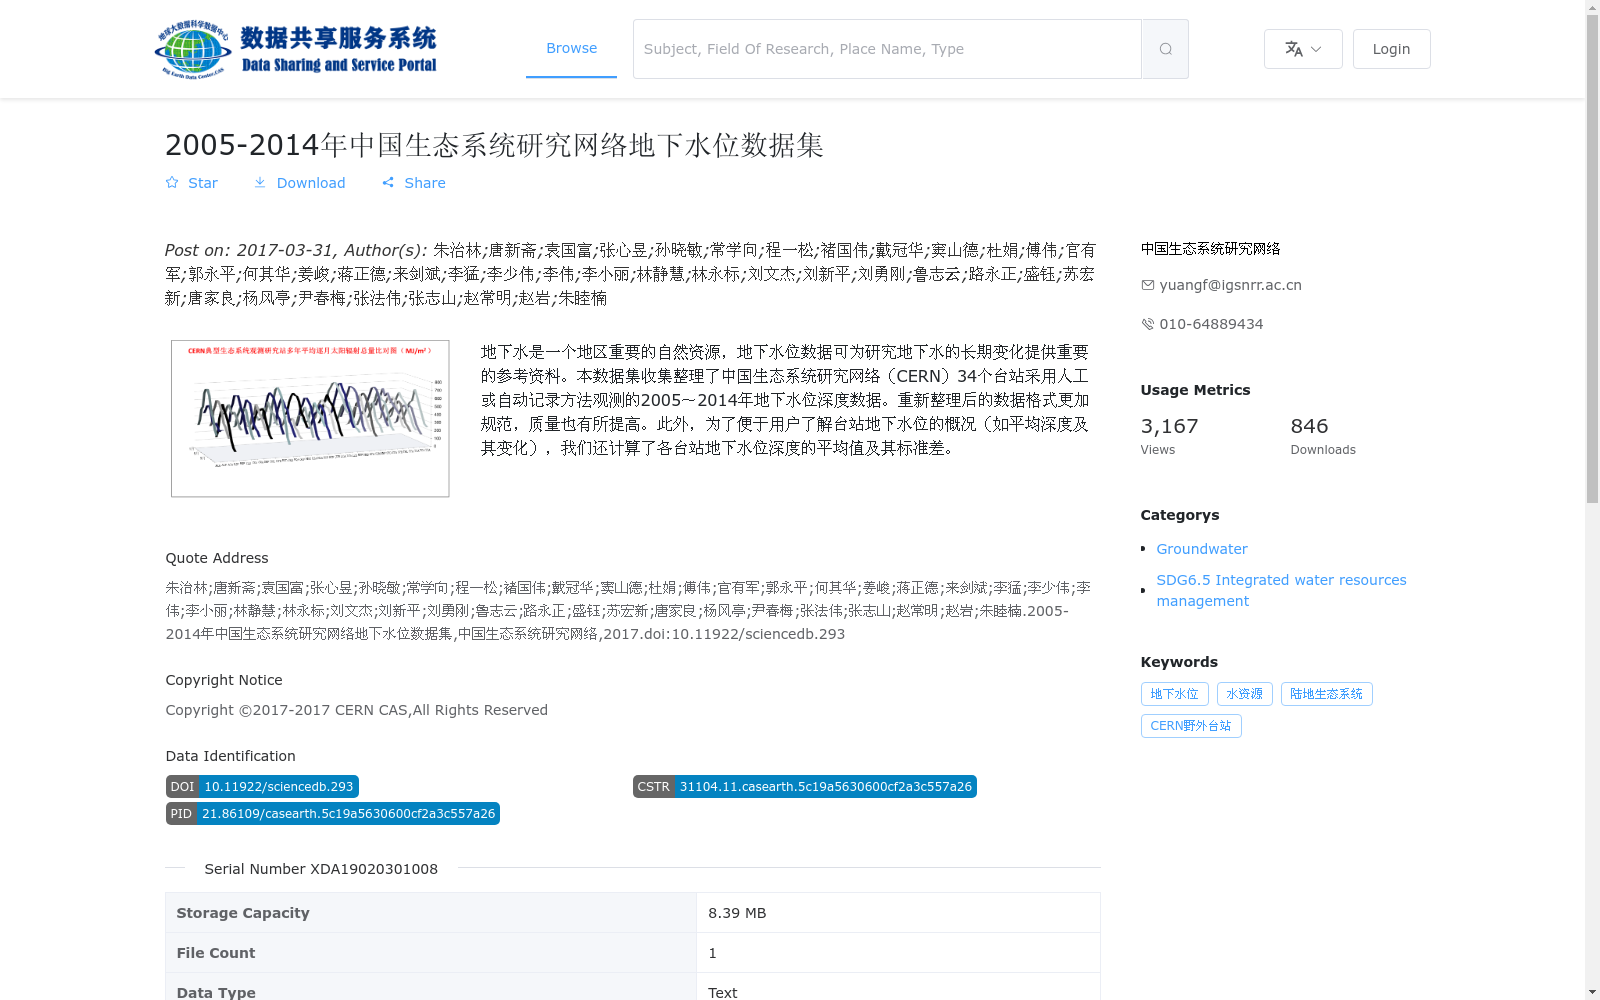Viewport: 1600px width, 1000px height.
Task: Click the portal logo globe image
Action: point(194,49)
